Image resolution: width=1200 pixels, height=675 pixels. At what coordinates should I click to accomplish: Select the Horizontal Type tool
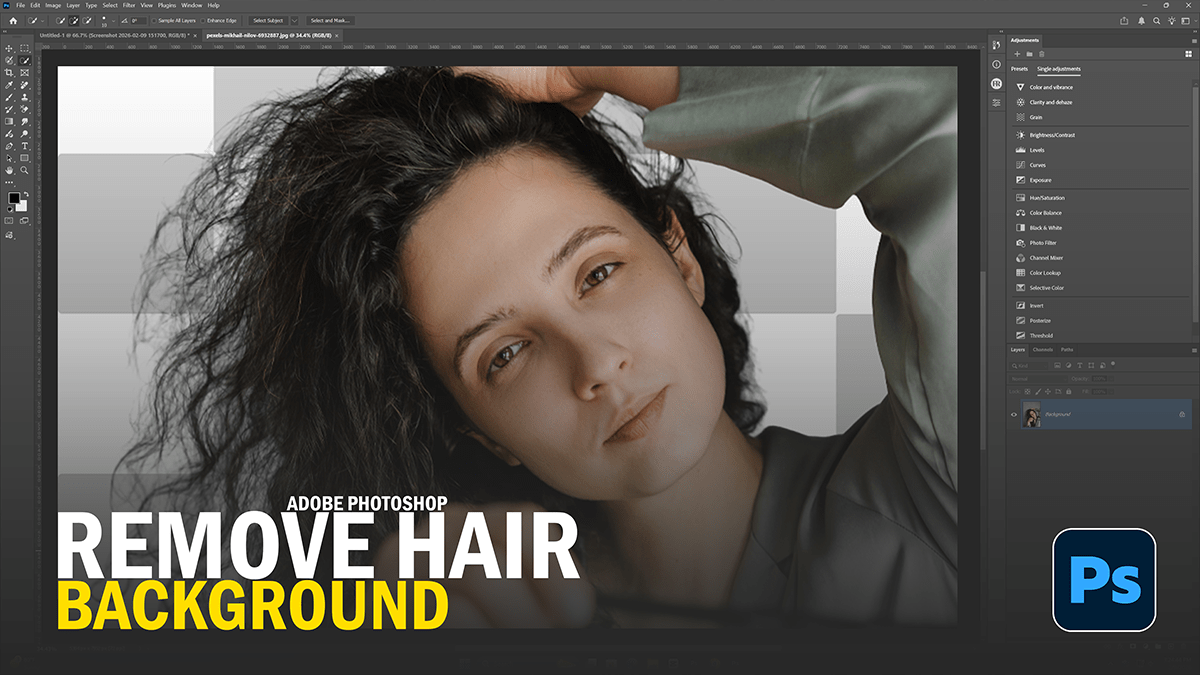pos(24,146)
